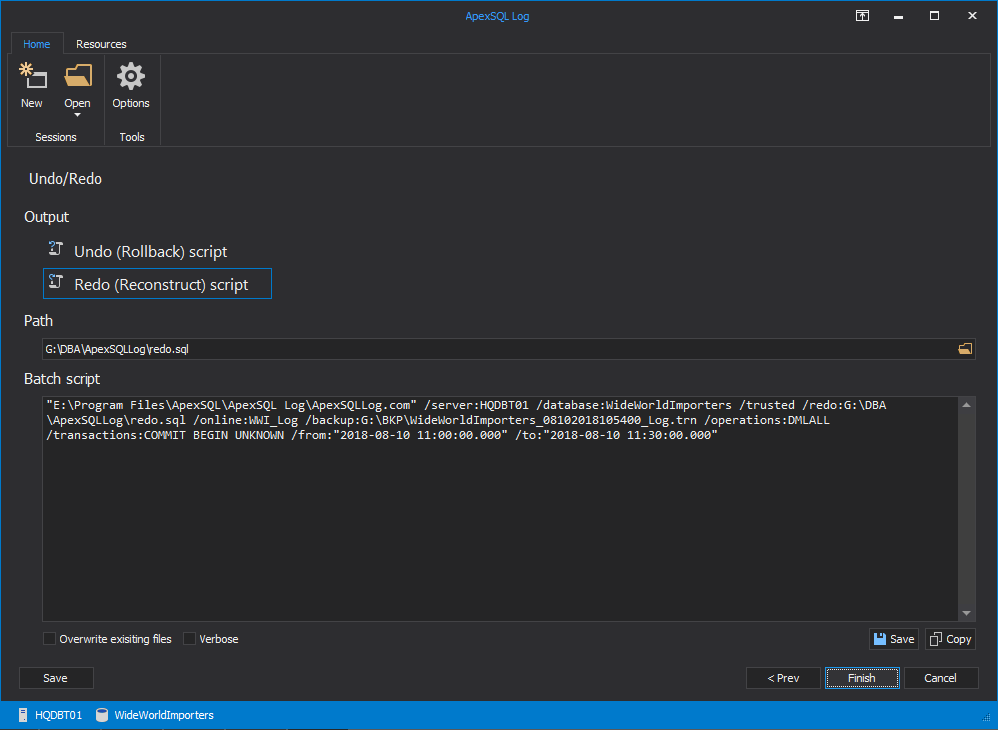Click scroll down arrow of batch script
Screen dimensions: 998x730
coord(966,613)
